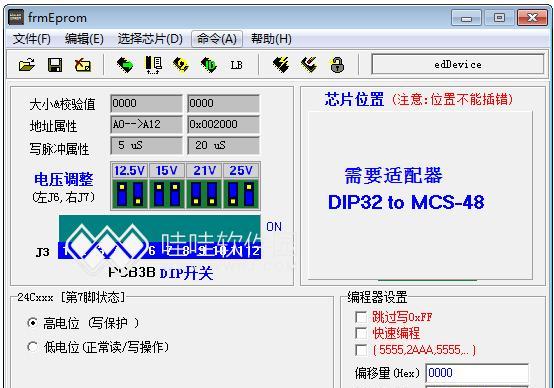Click the chip with lightning bolt icon
Viewport: 554px width, 388px height.
[281, 65]
